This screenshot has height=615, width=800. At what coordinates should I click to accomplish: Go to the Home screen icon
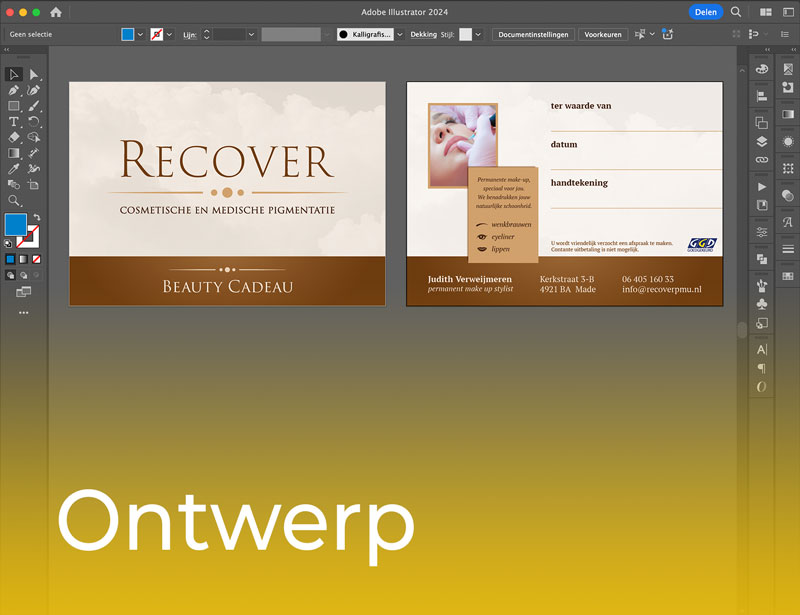pyautogui.click(x=56, y=12)
